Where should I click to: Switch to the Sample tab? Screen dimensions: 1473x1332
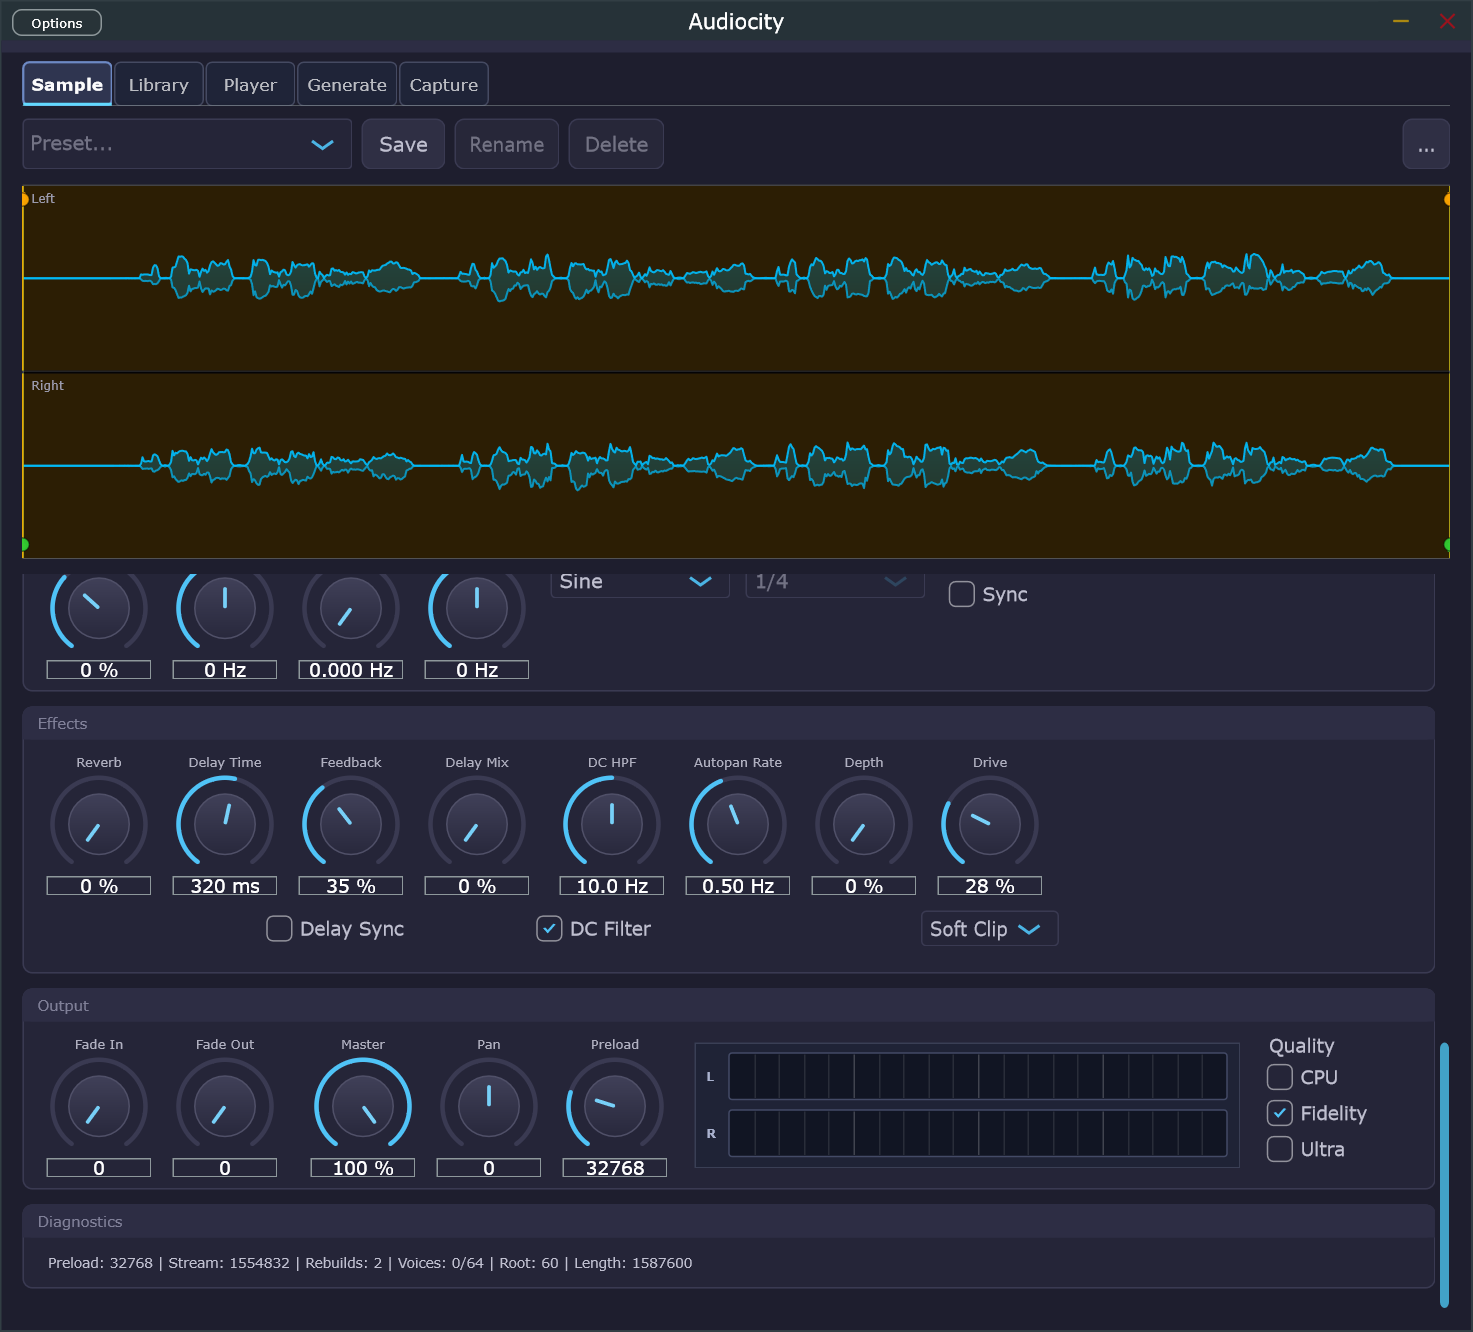point(67,84)
